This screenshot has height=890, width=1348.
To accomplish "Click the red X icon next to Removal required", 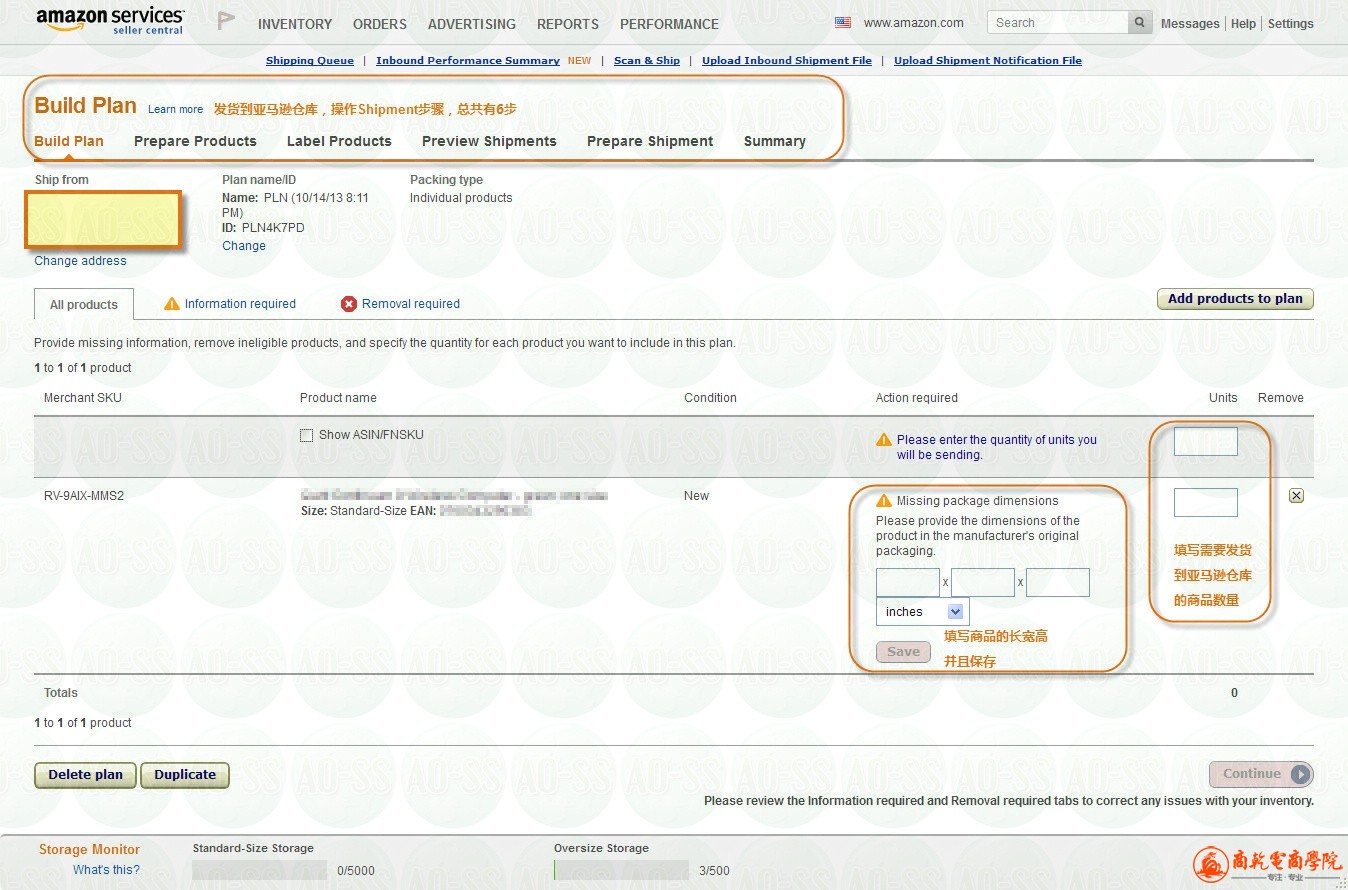I will pos(349,304).
